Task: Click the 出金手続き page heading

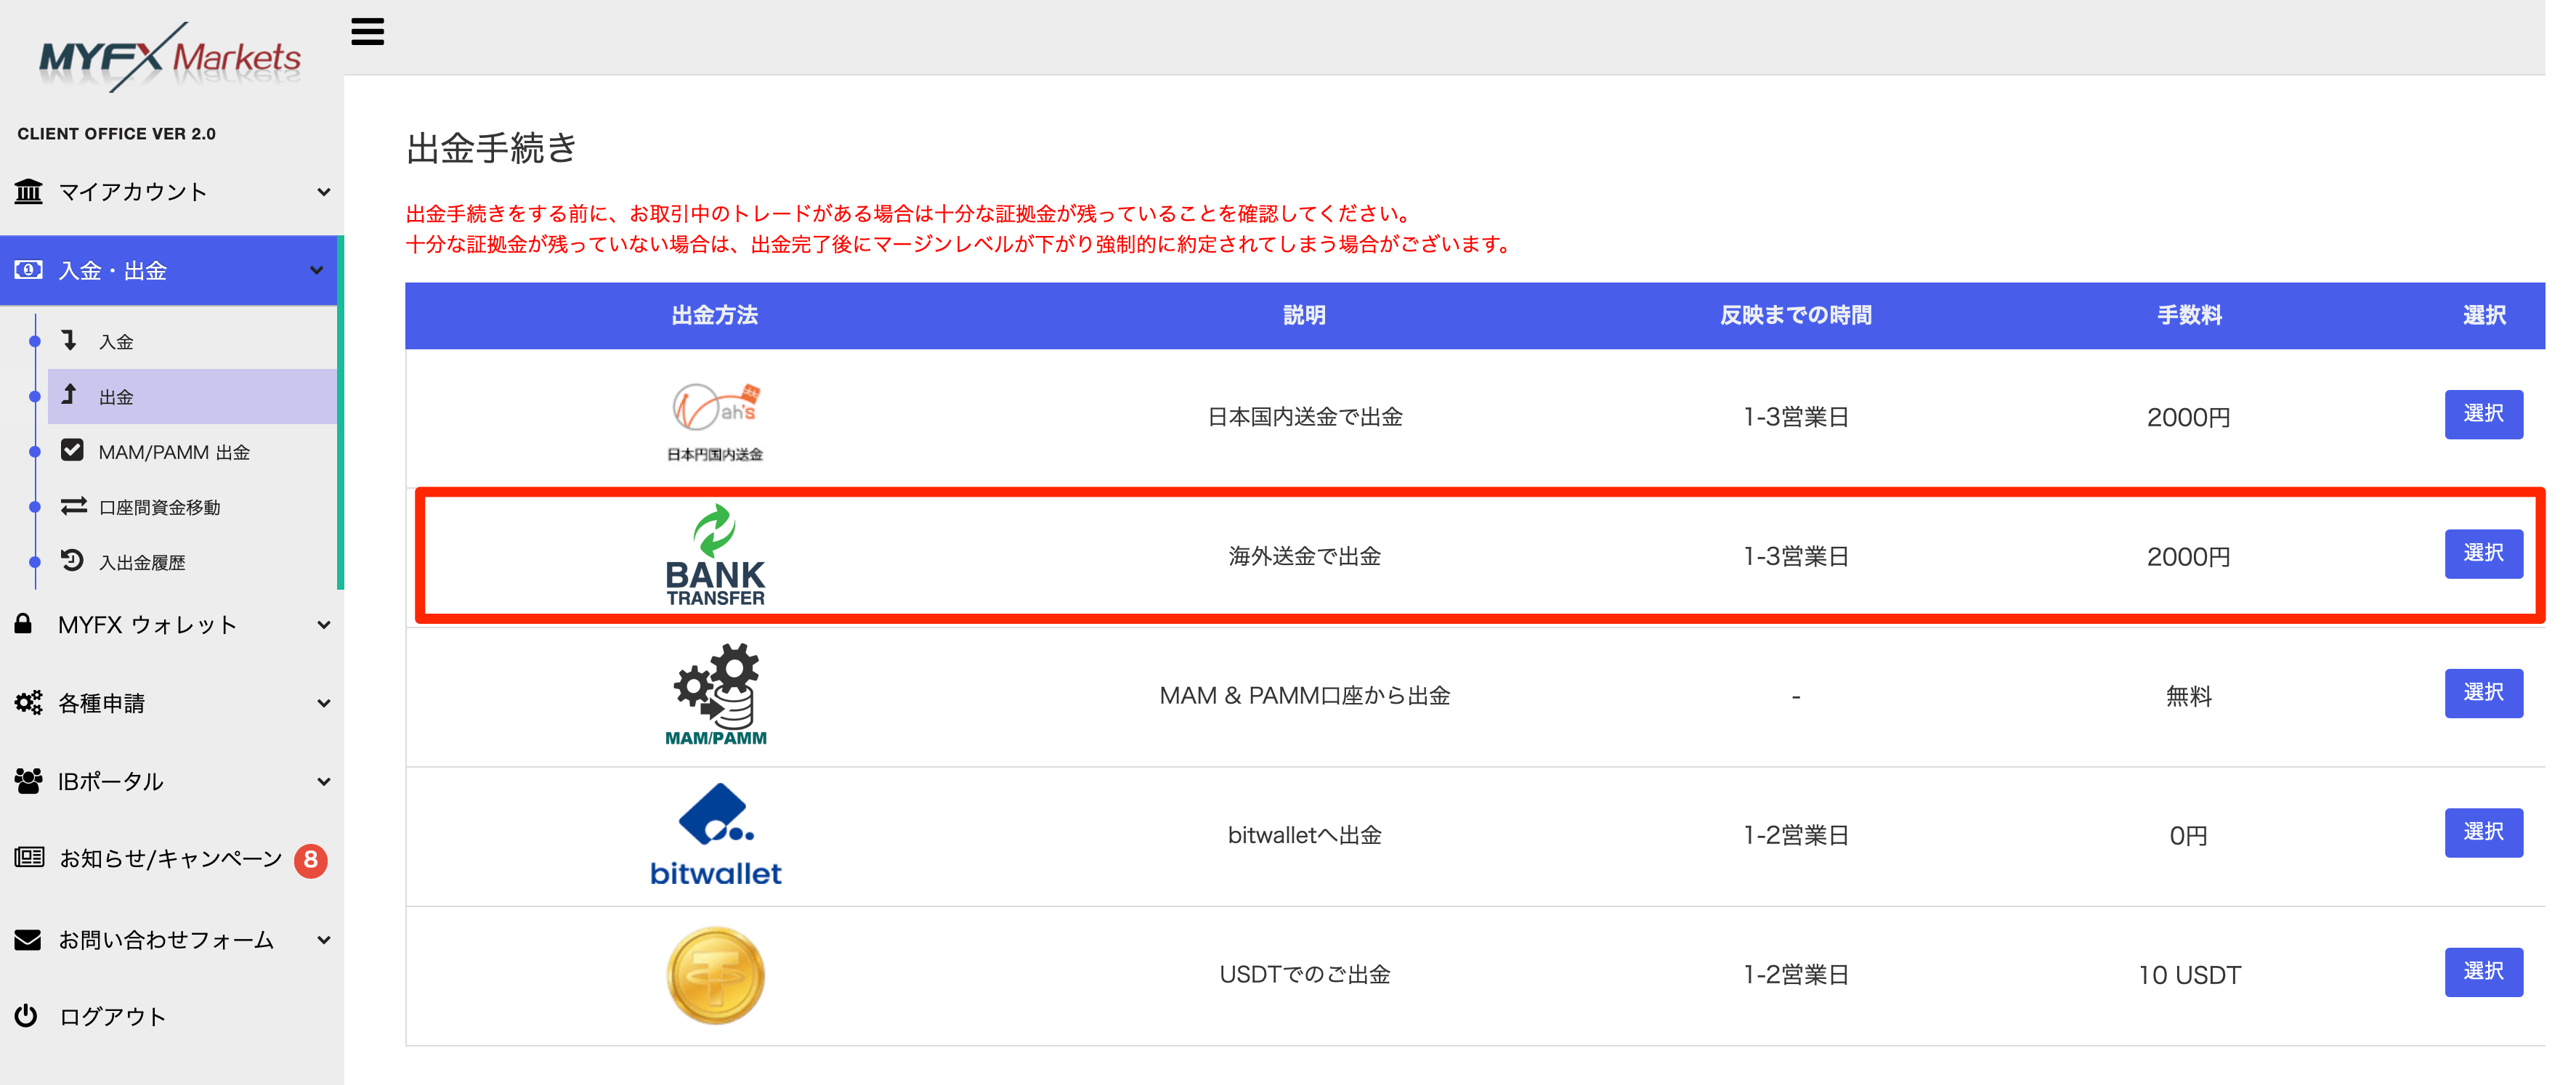Action: point(491,148)
